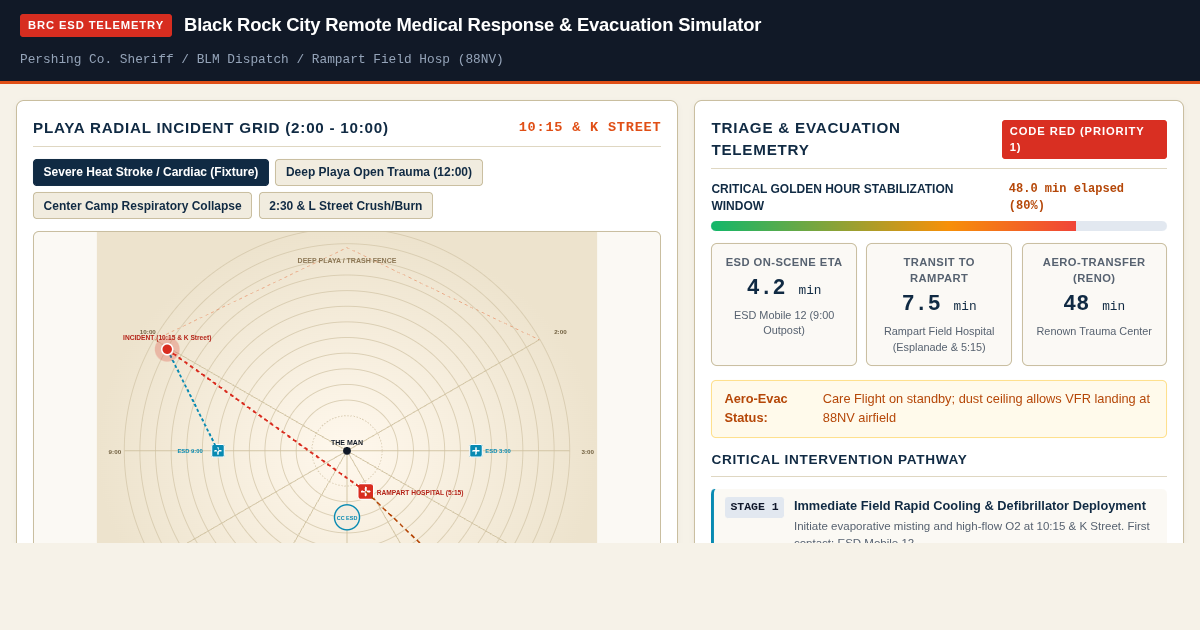Click the '48.0 min elapsed (80%)' text
The height and width of the screenshot is (630, 1200).
1066,197
